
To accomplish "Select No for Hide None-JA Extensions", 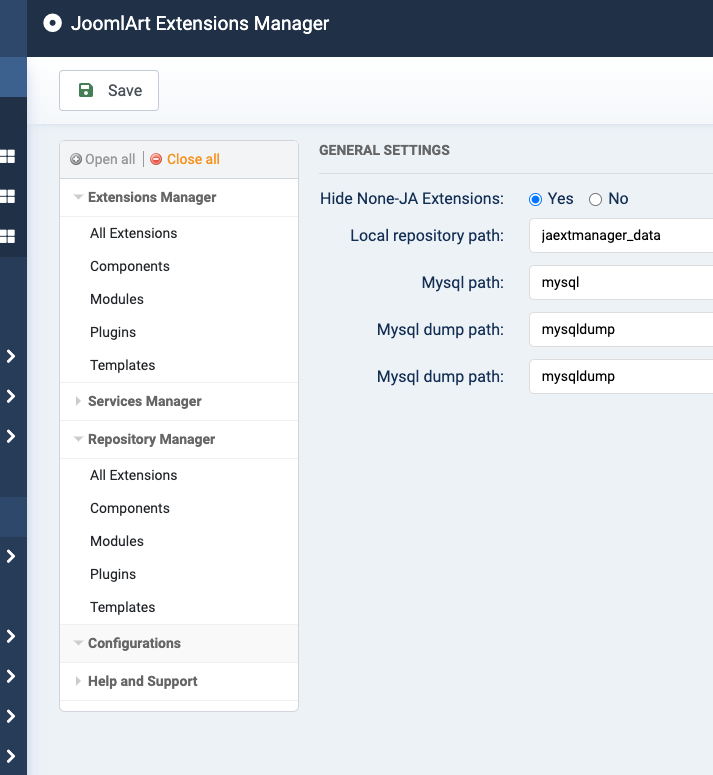I will pyautogui.click(x=596, y=199).
